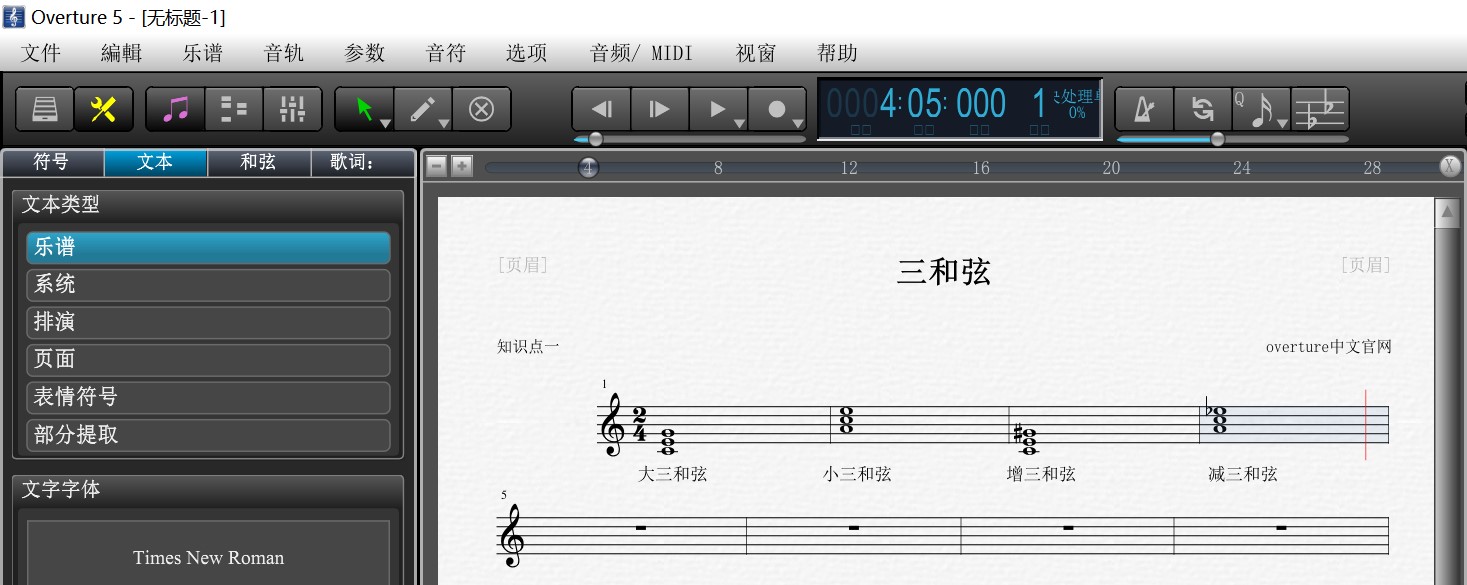Select the 表情符号 text type
1467x585 pixels.
[207, 397]
